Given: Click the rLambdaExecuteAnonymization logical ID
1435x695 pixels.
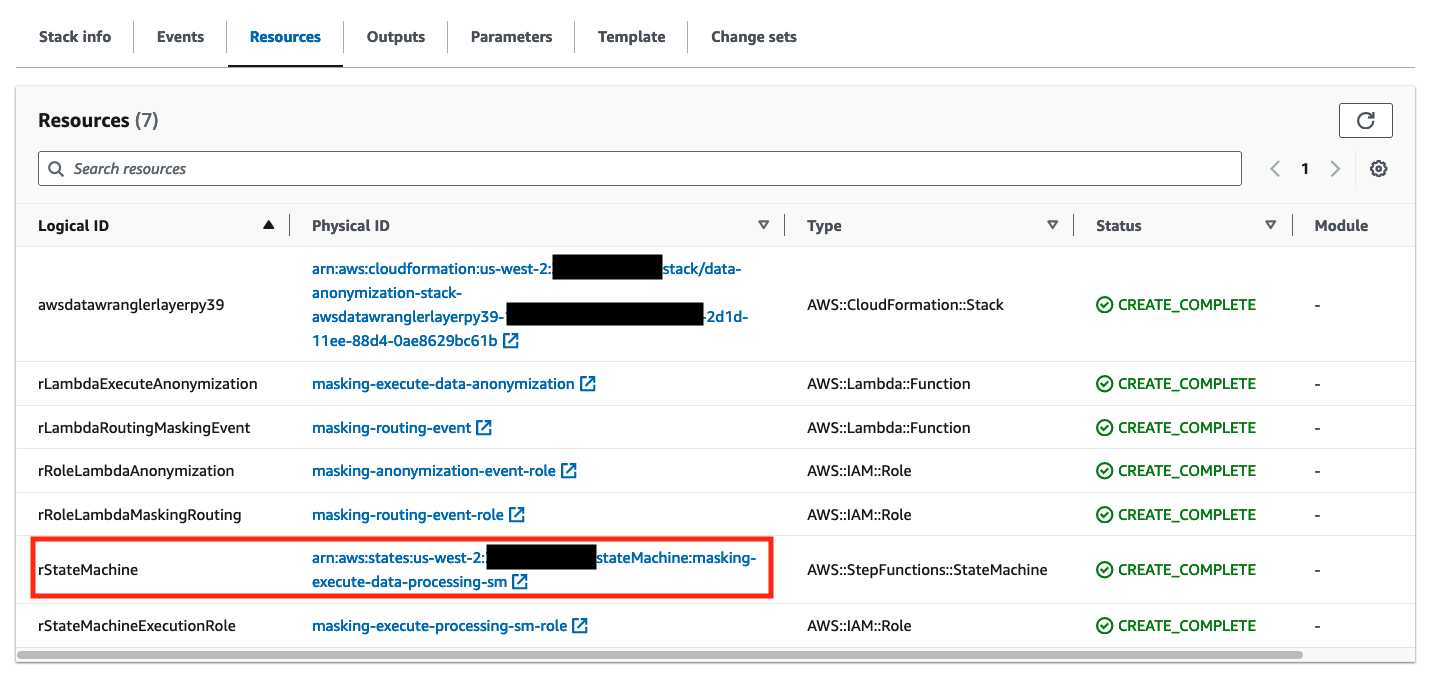Looking at the screenshot, I should click(x=148, y=384).
